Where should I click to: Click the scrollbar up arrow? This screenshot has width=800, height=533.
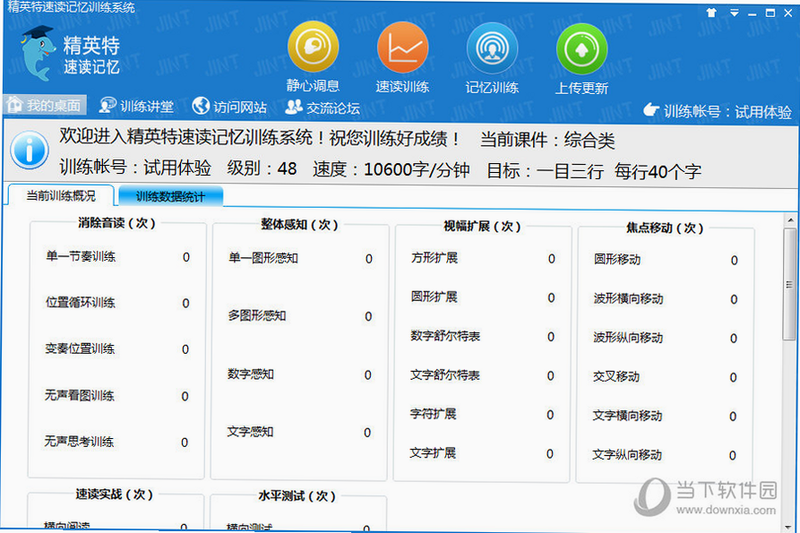790,220
